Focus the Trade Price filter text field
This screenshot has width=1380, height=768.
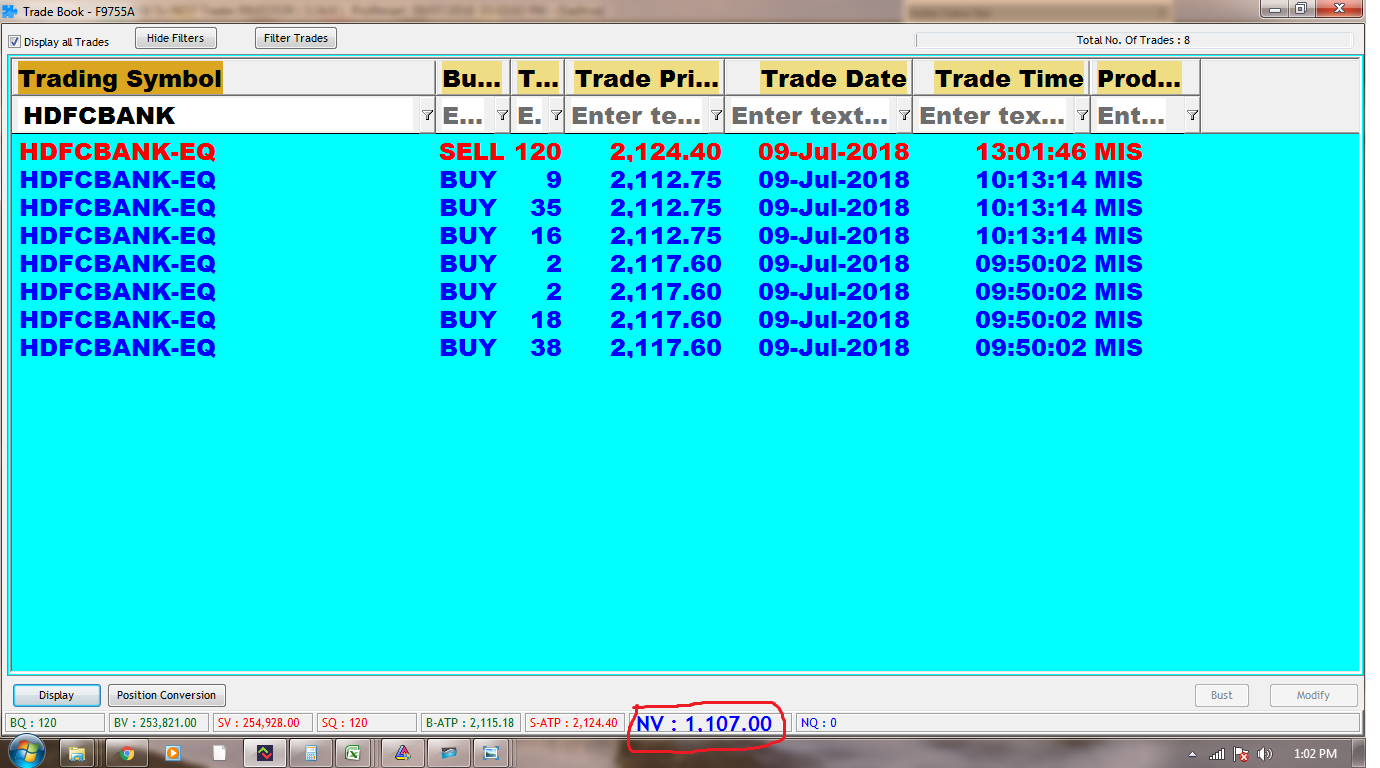(x=637, y=116)
